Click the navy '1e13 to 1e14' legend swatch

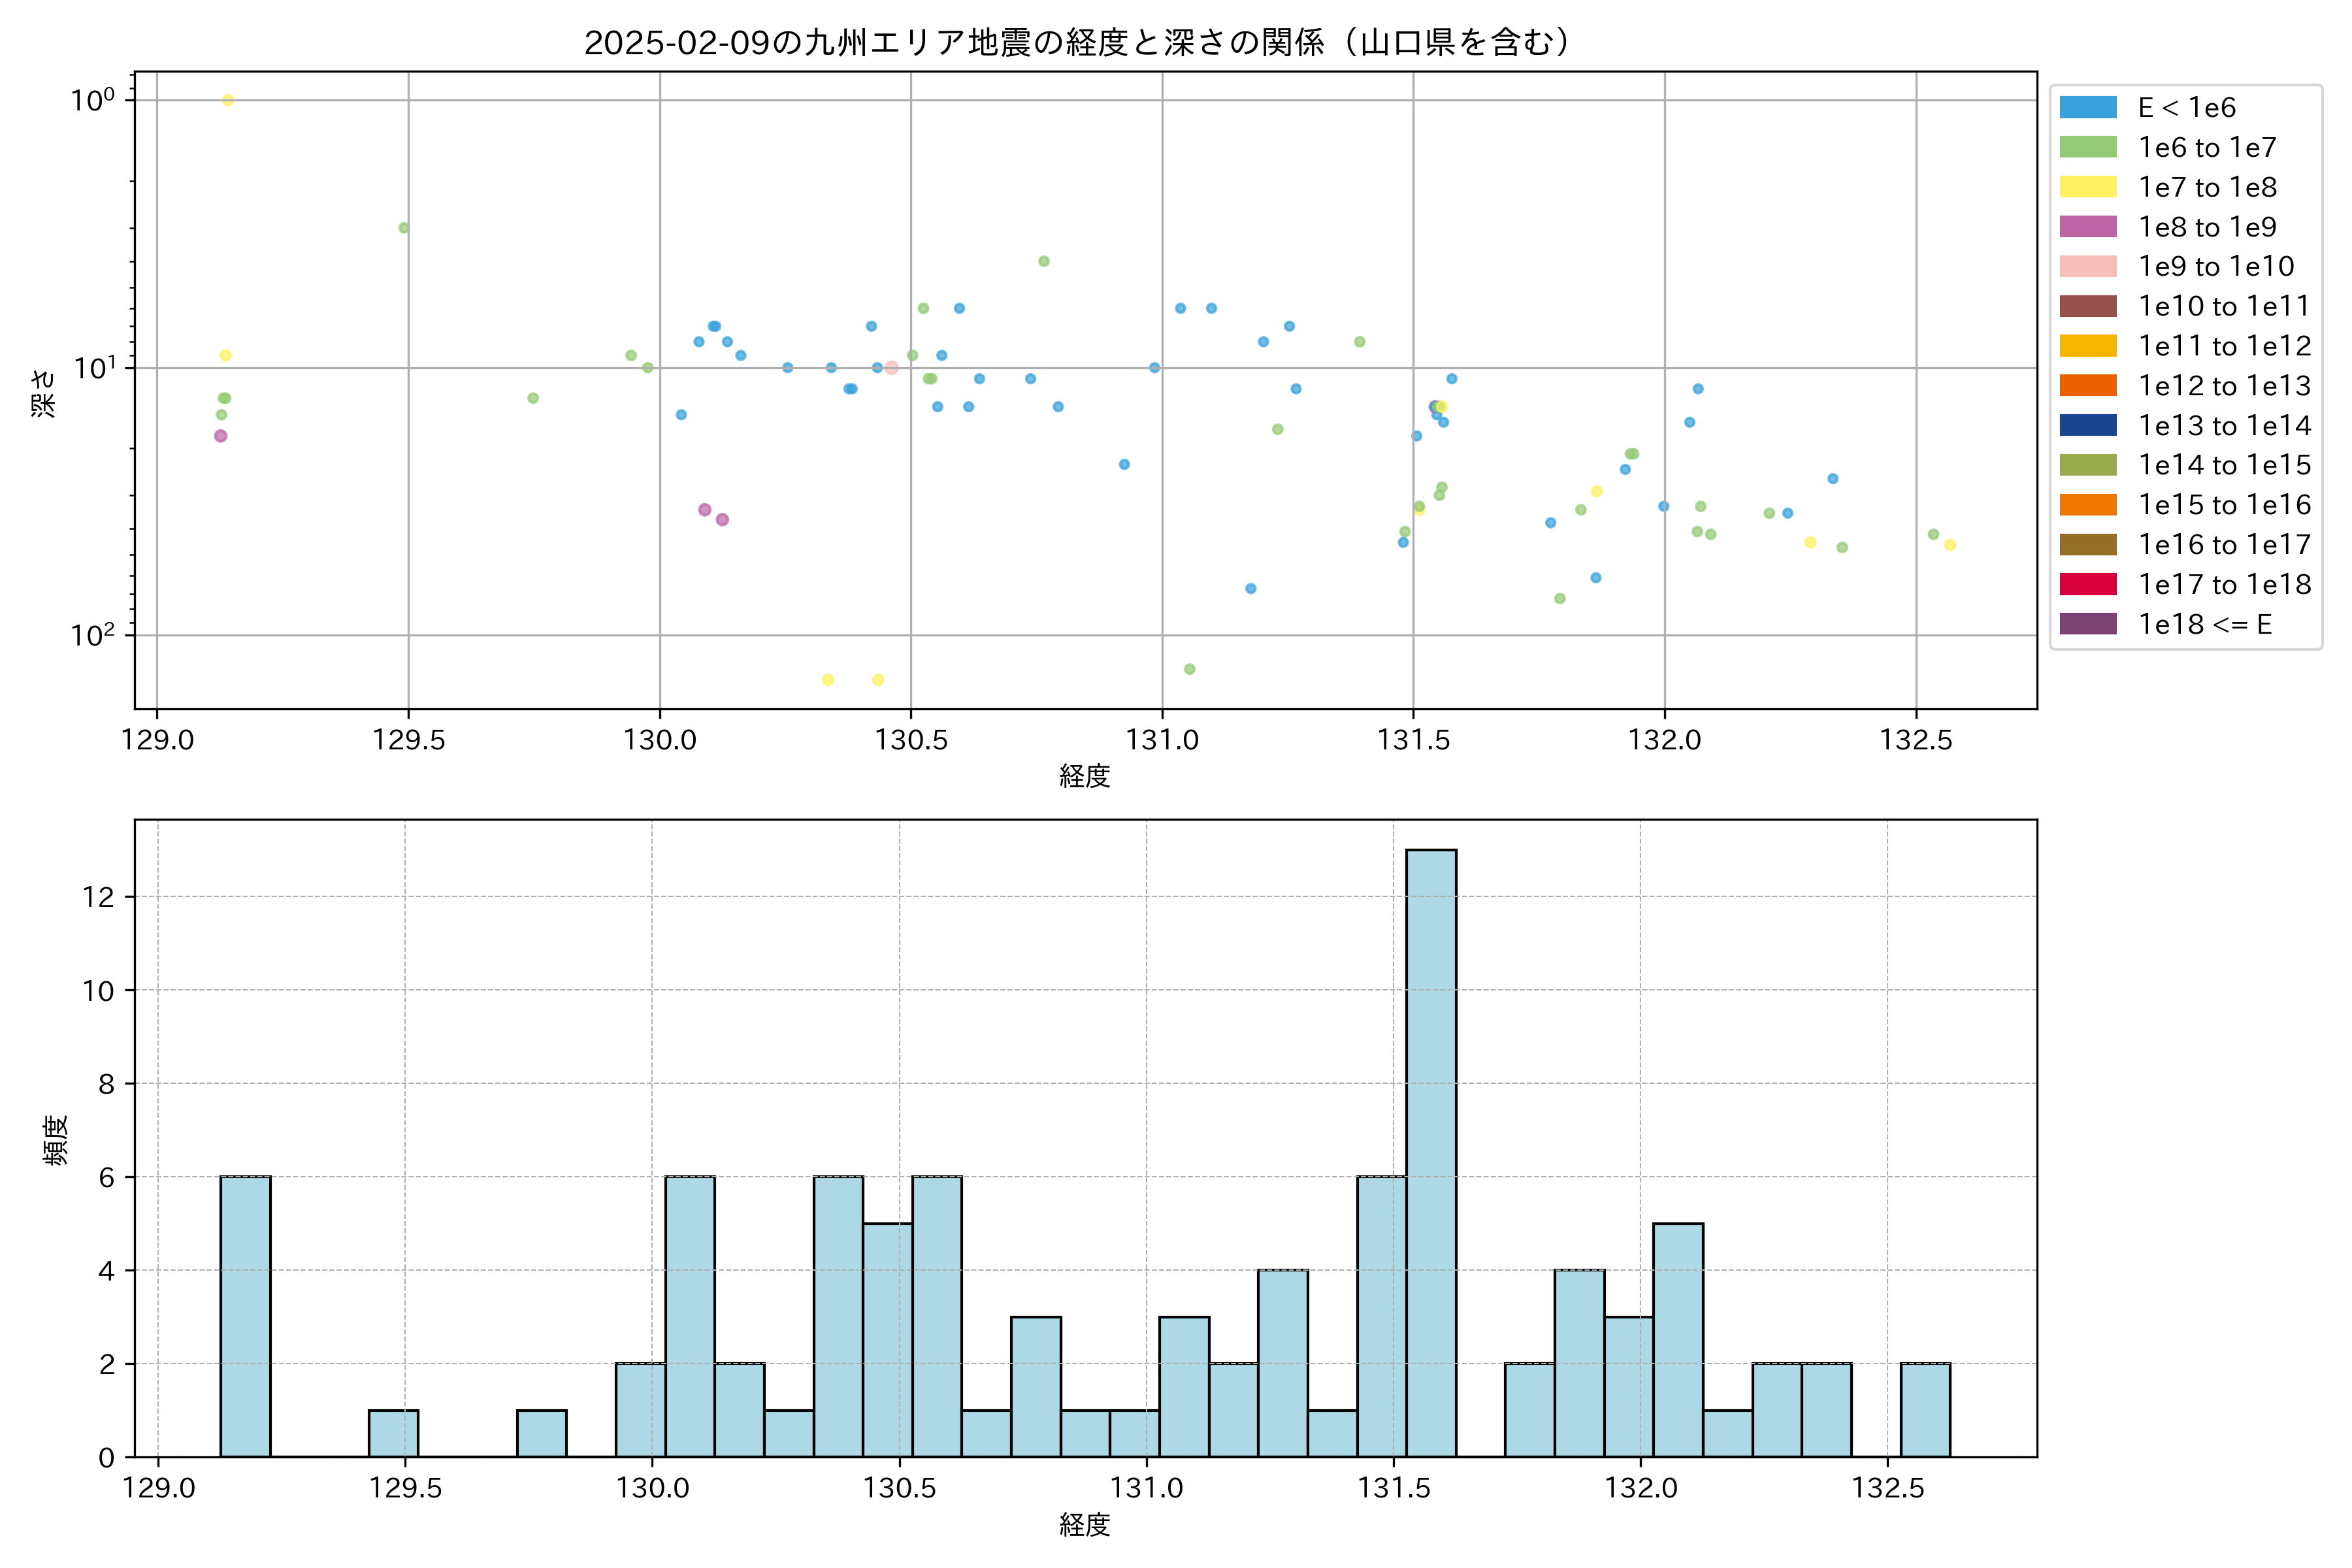click(2088, 425)
